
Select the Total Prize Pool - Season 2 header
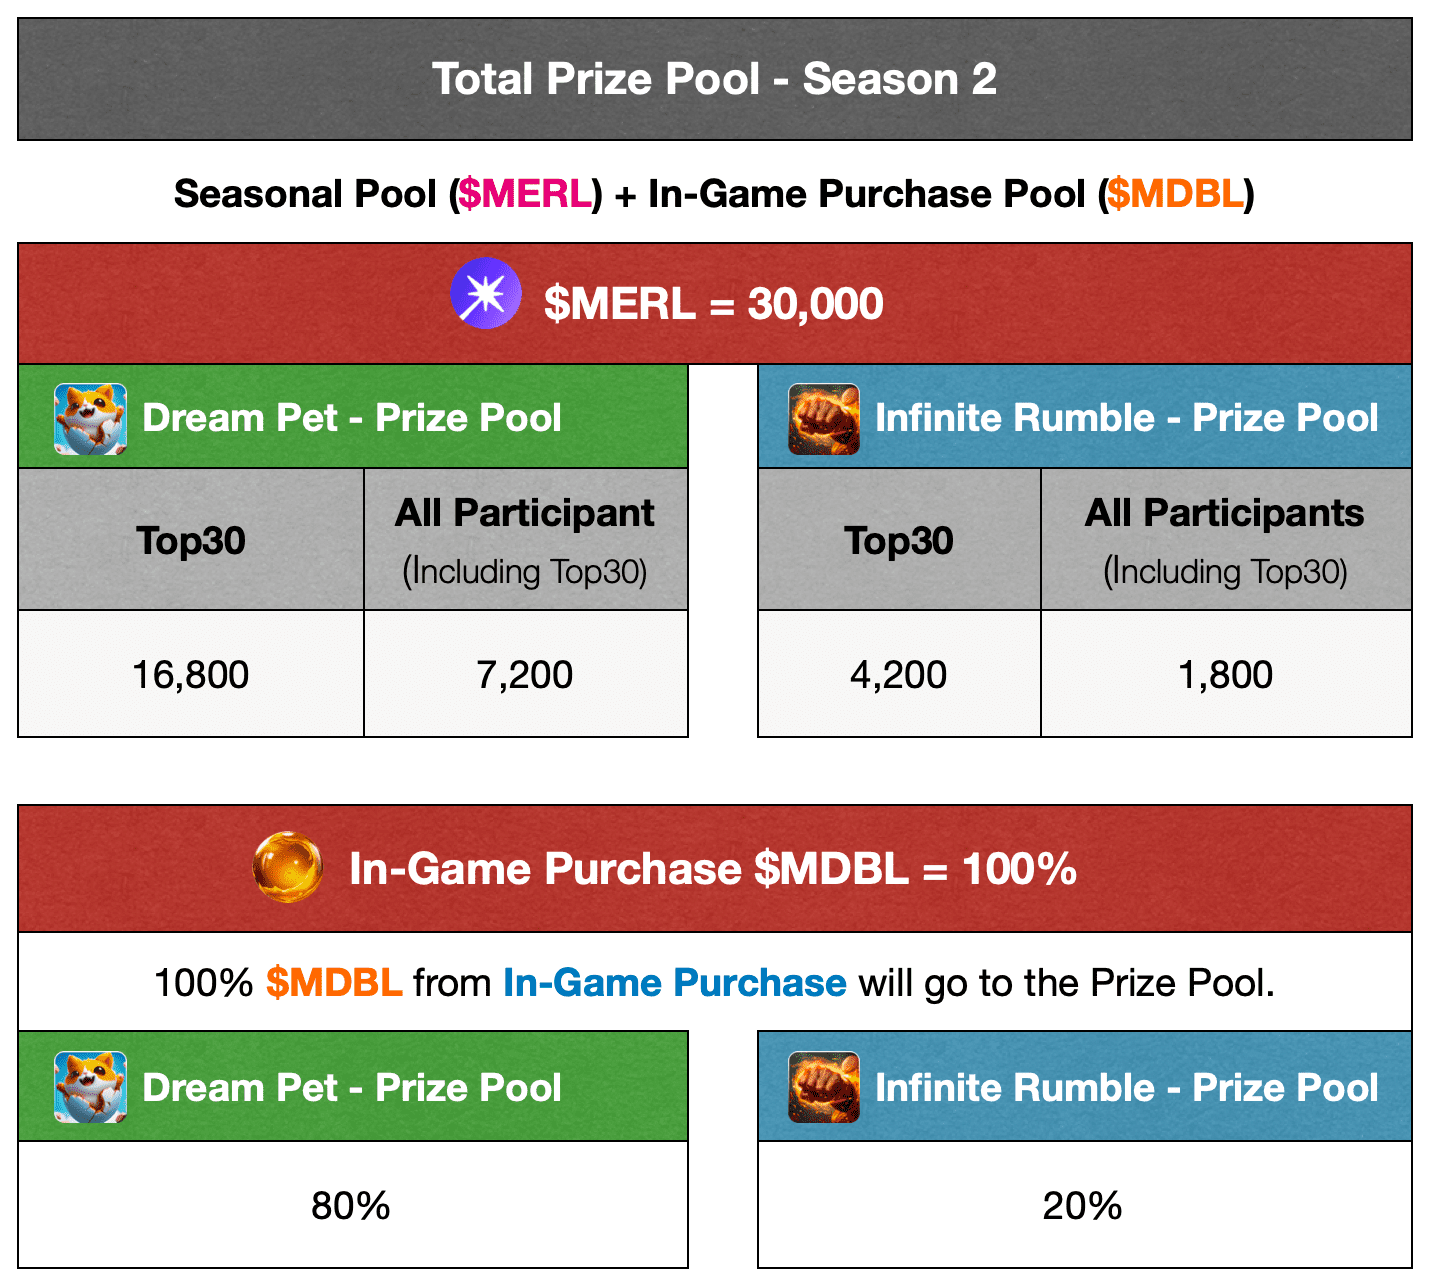[x=715, y=79]
